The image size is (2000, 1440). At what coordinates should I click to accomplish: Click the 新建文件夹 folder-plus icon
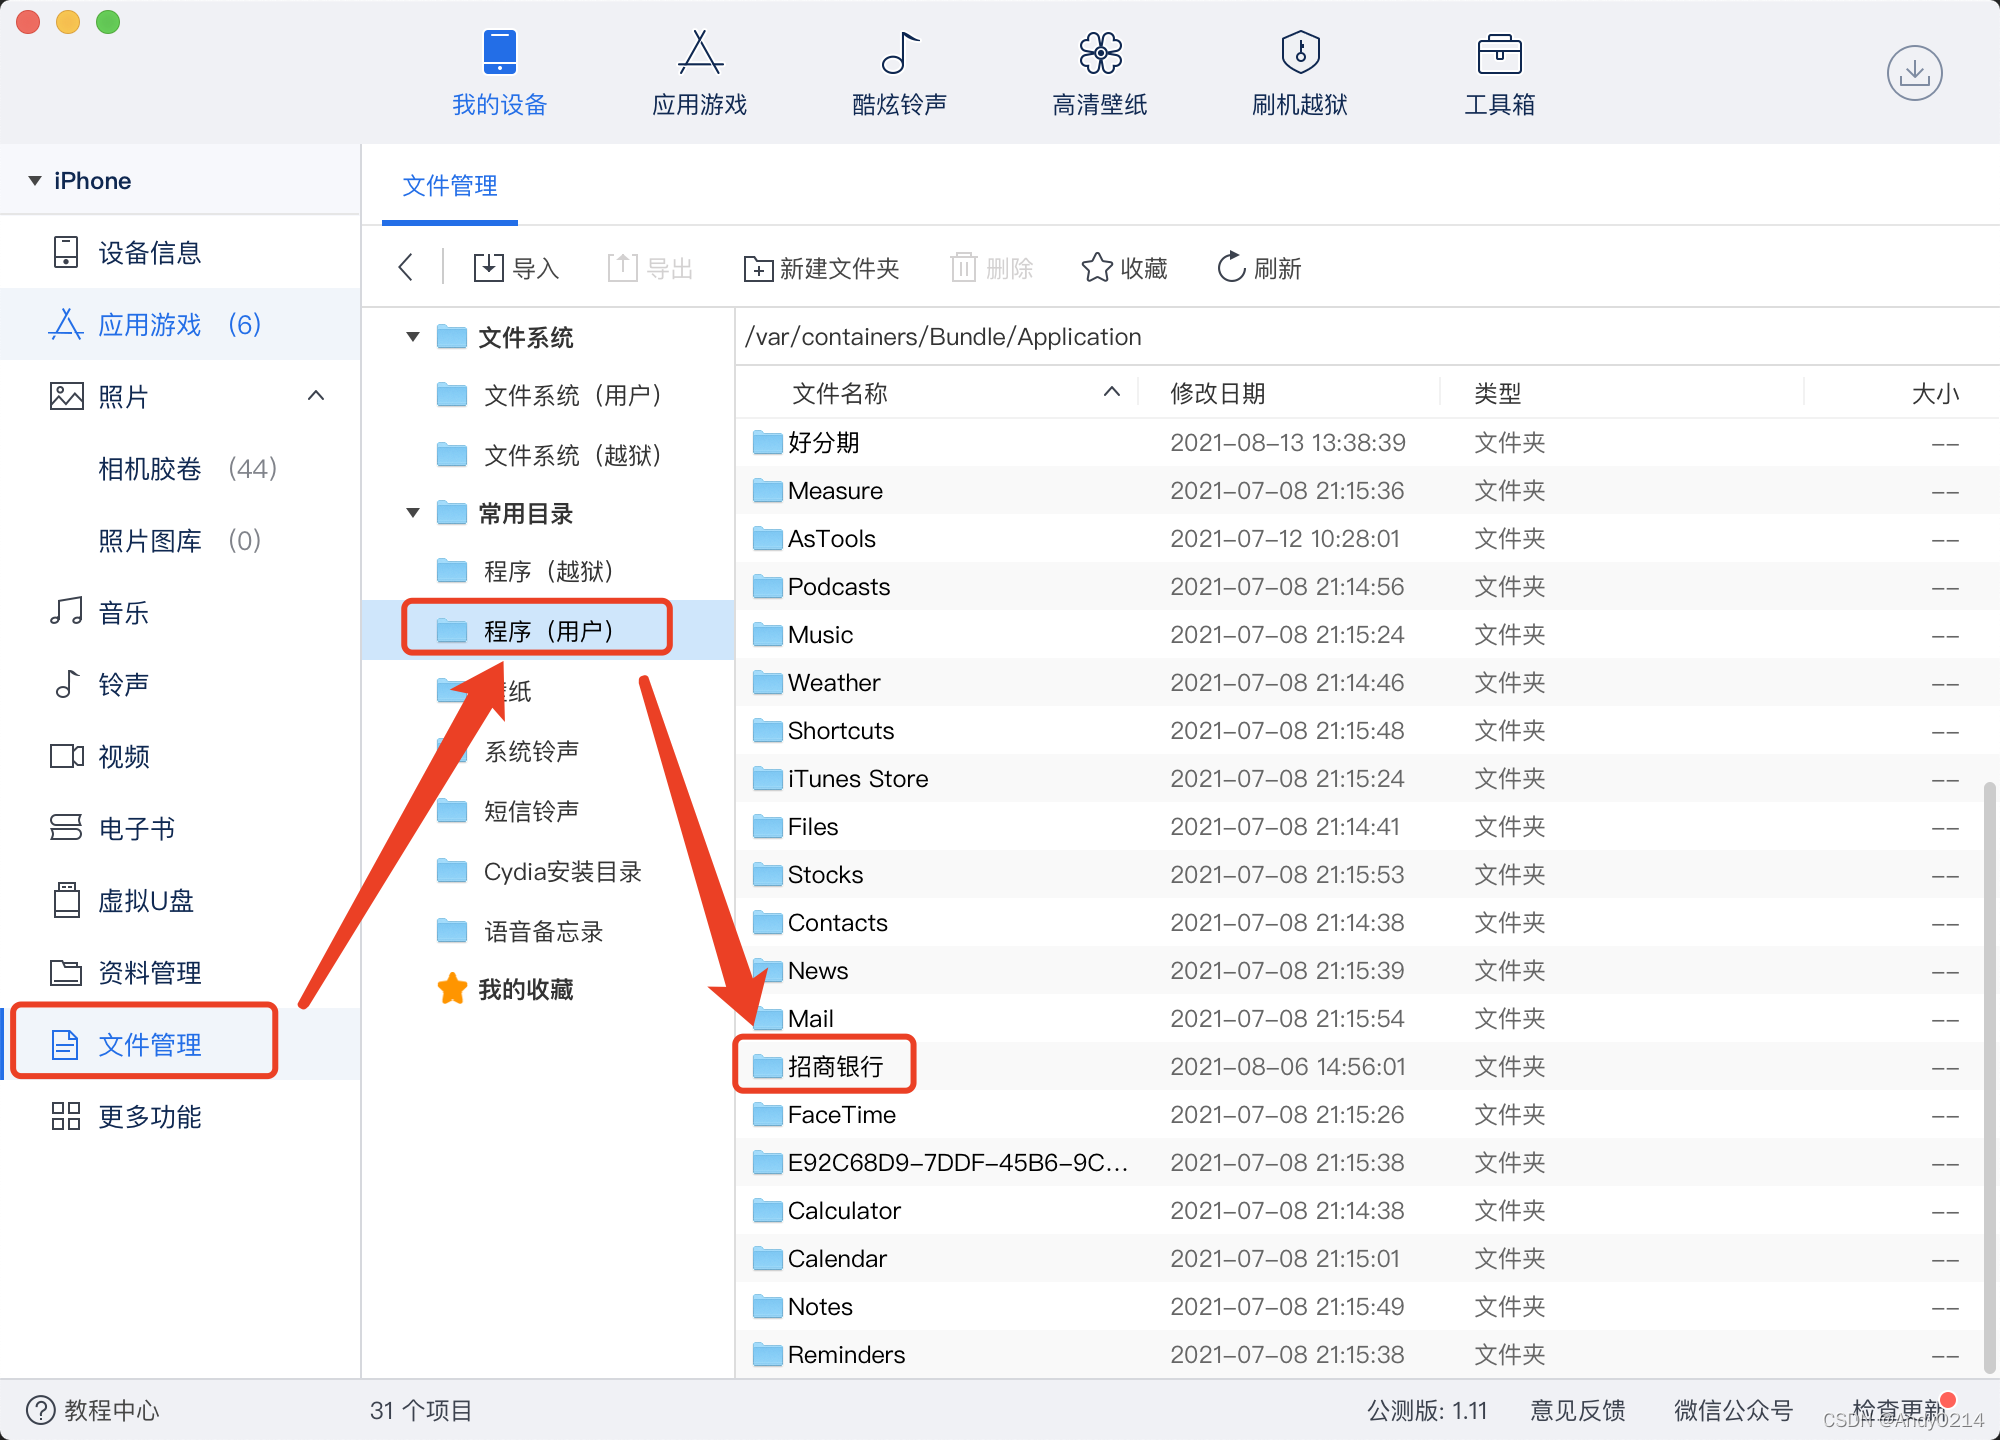[x=758, y=268]
